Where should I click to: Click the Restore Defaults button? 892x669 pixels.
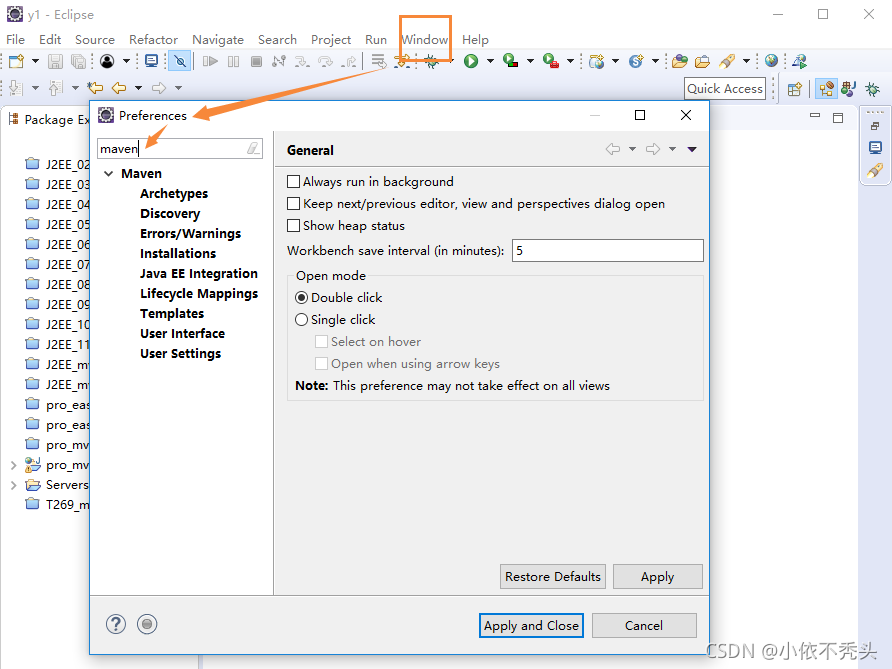pyautogui.click(x=552, y=577)
